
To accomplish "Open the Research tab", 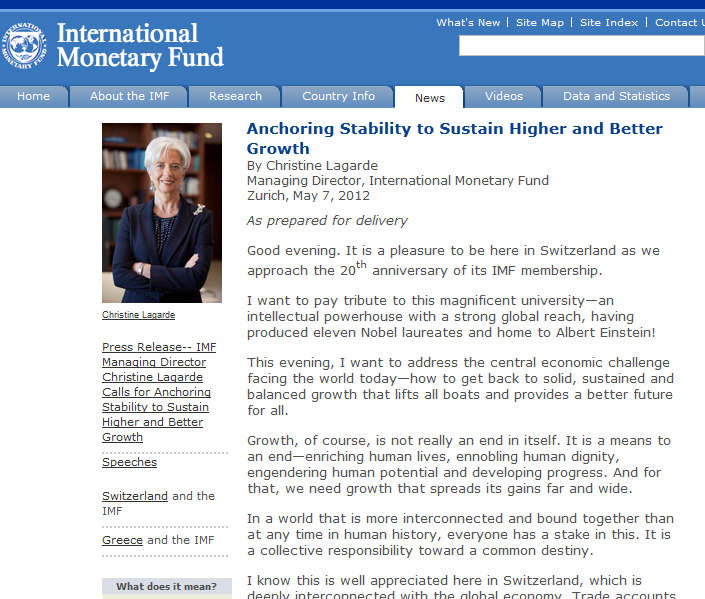I will click(235, 97).
